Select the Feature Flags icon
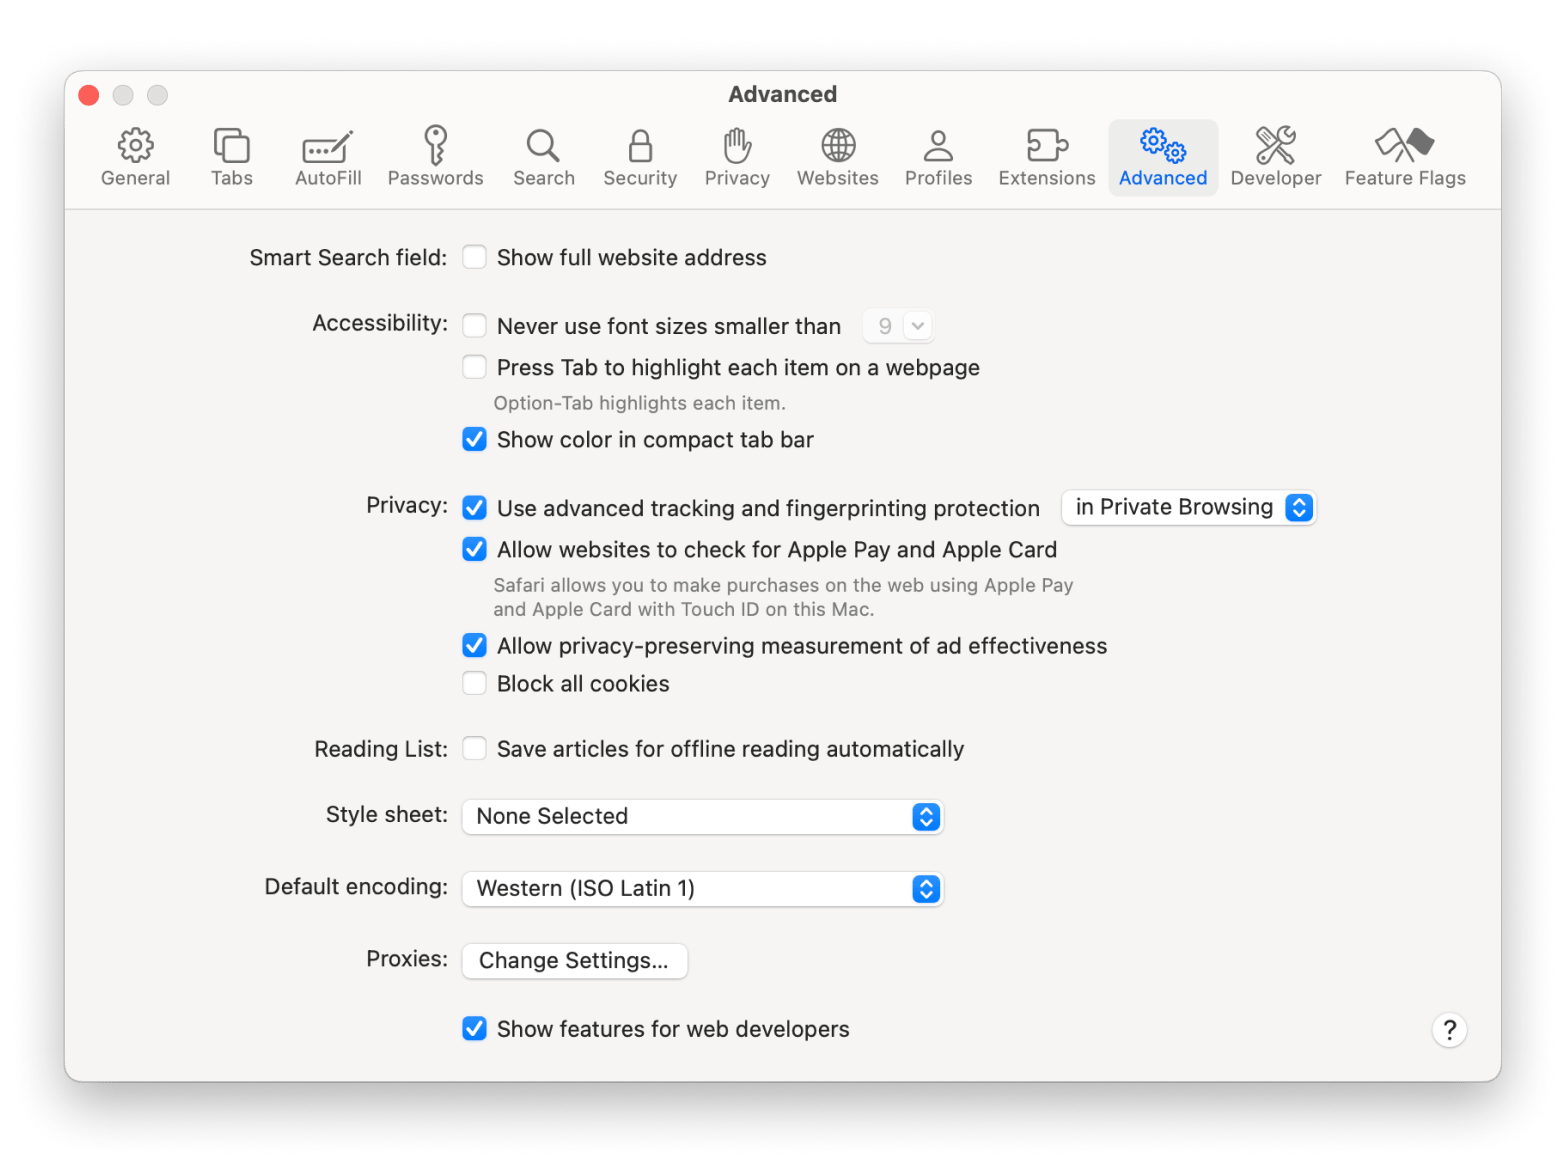The width and height of the screenshot is (1560, 1176). tap(1404, 146)
